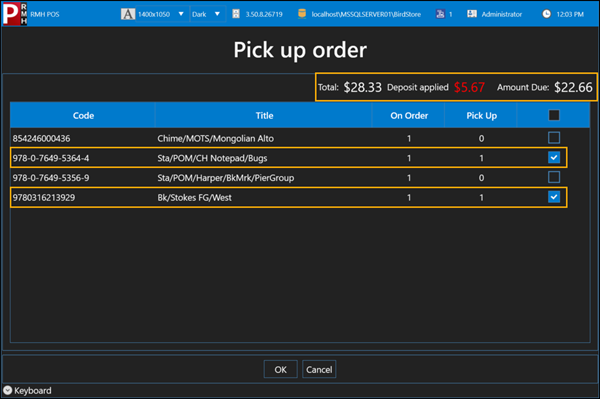The height and width of the screenshot is (399, 600).
Task: Uncheck the Bk/Stokes FG/West checkbox
Action: point(554,197)
